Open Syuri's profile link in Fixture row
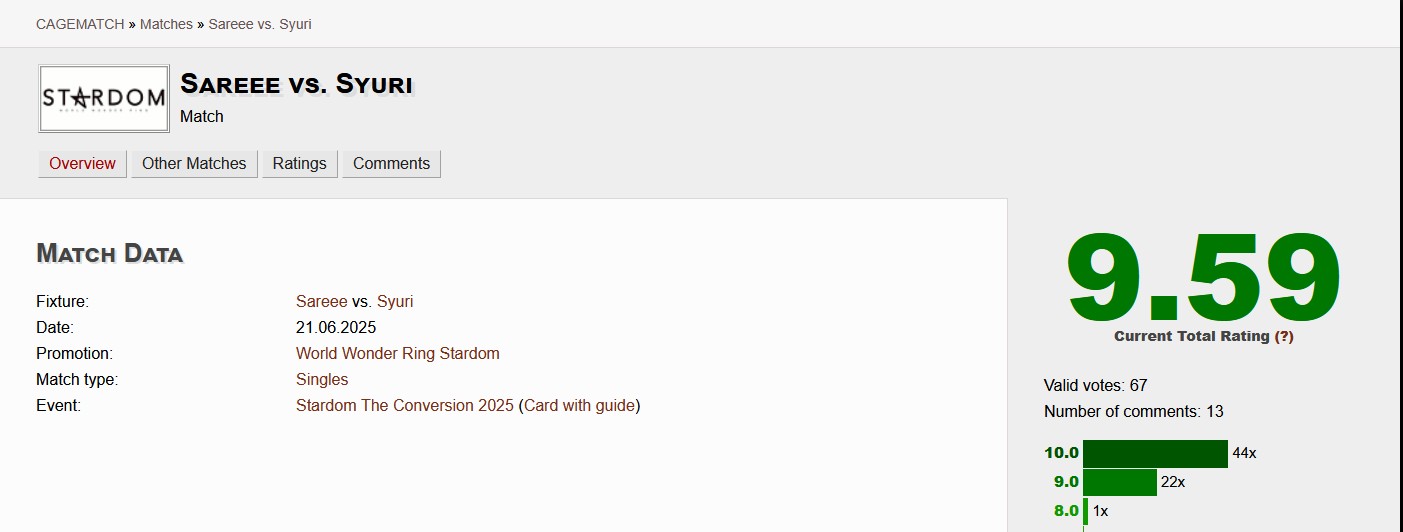The height and width of the screenshot is (532, 1403). pos(395,301)
